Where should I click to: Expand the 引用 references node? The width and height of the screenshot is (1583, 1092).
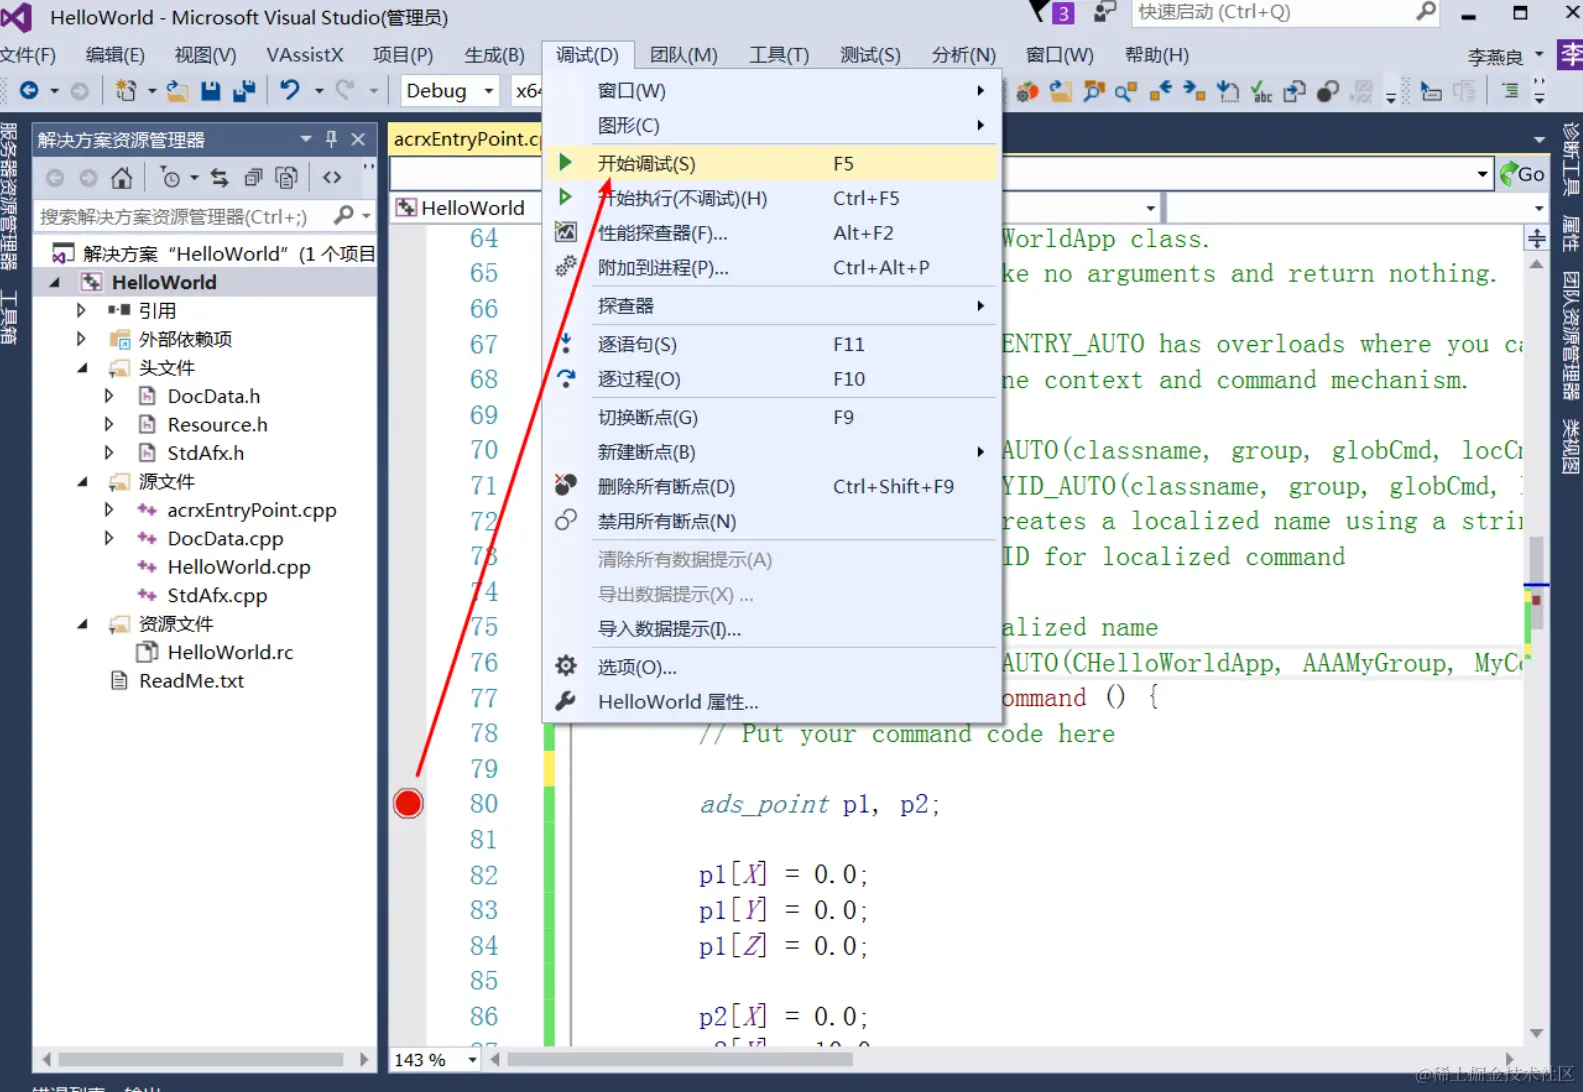81,310
